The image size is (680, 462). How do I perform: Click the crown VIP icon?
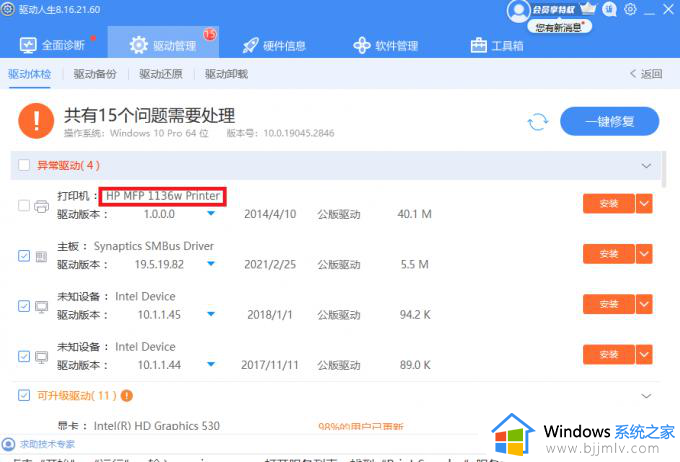(x=588, y=9)
